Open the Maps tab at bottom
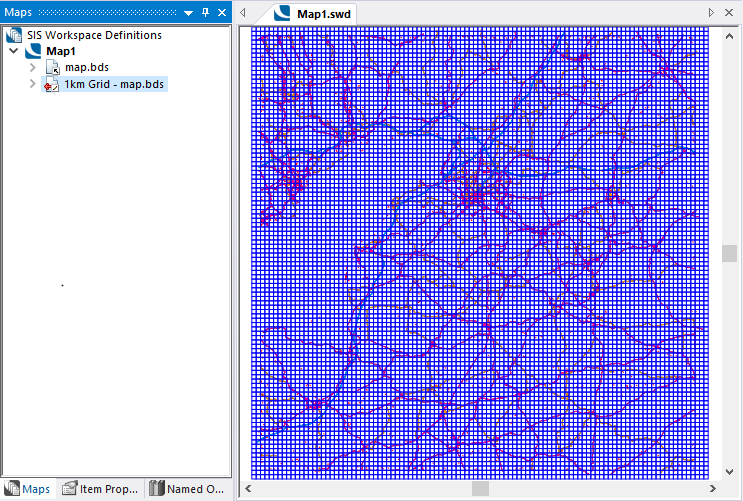Viewport: 743px width, 501px height. click(28, 489)
